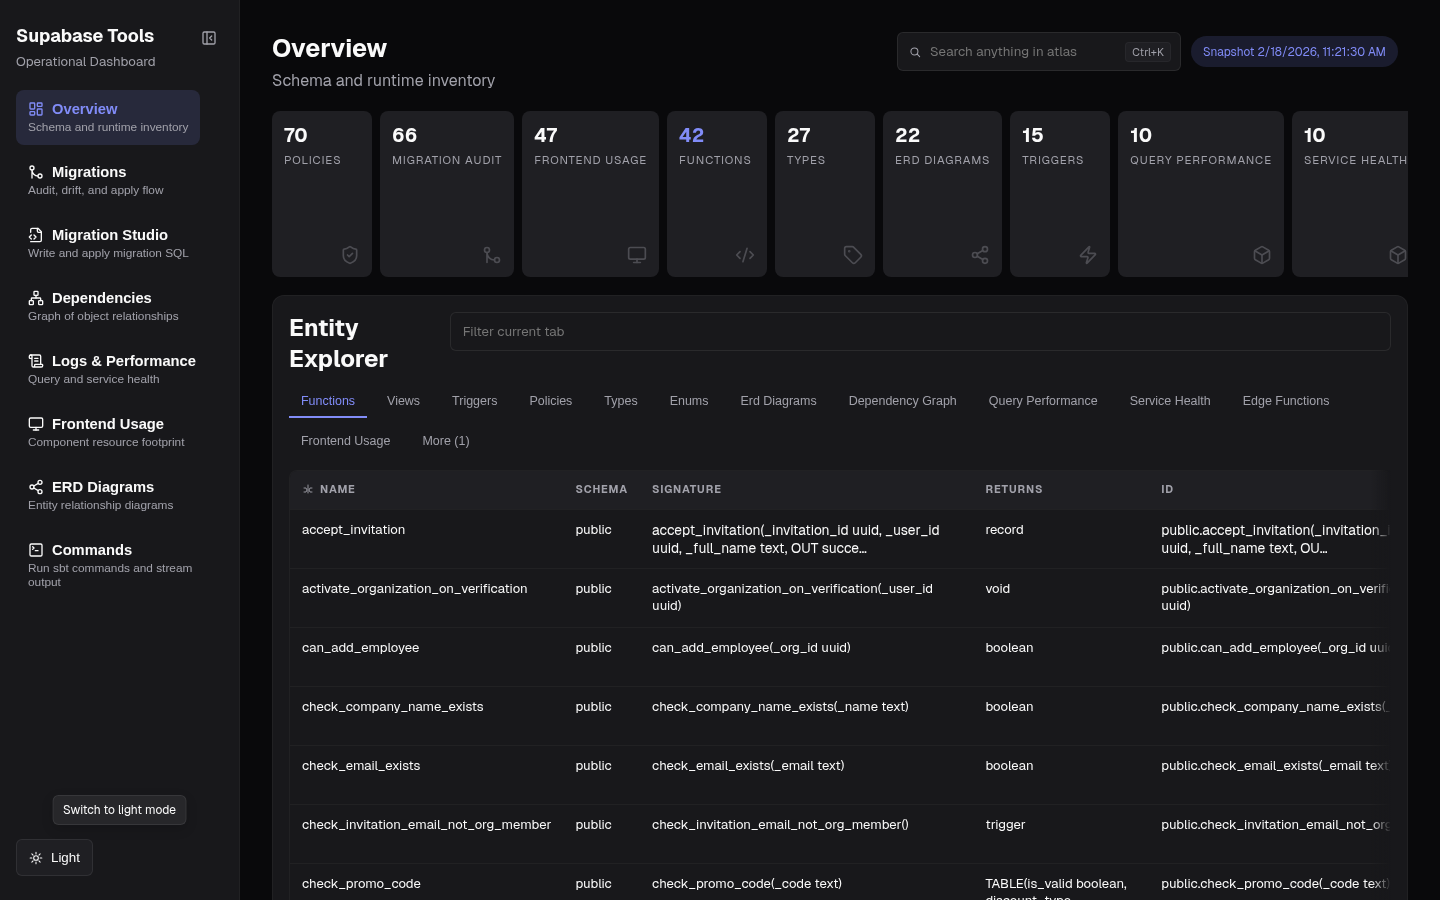The width and height of the screenshot is (1440, 900).
Task: Click the tag icon on the Types card
Action: coord(852,255)
